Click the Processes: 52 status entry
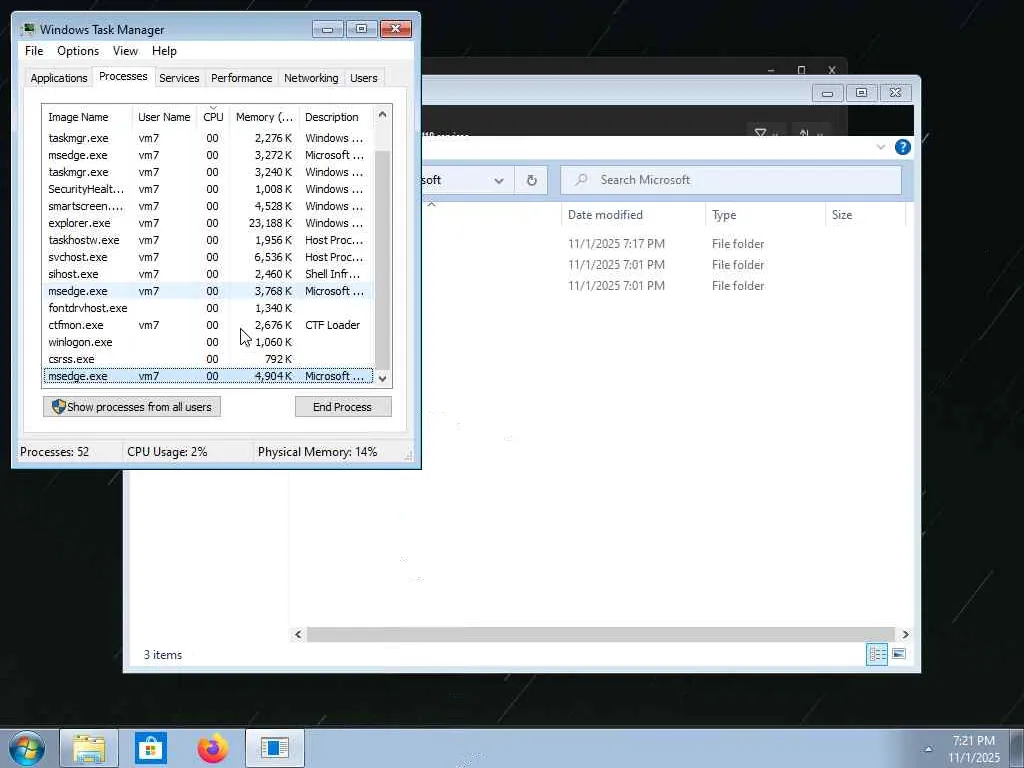1024x768 pixels. pos(54,452)
